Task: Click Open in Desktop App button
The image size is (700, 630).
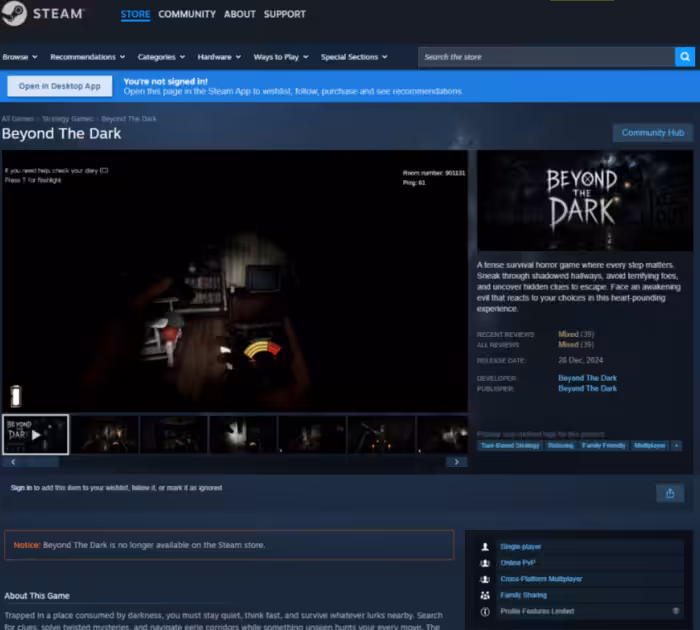Action: [x=60, y=86]
